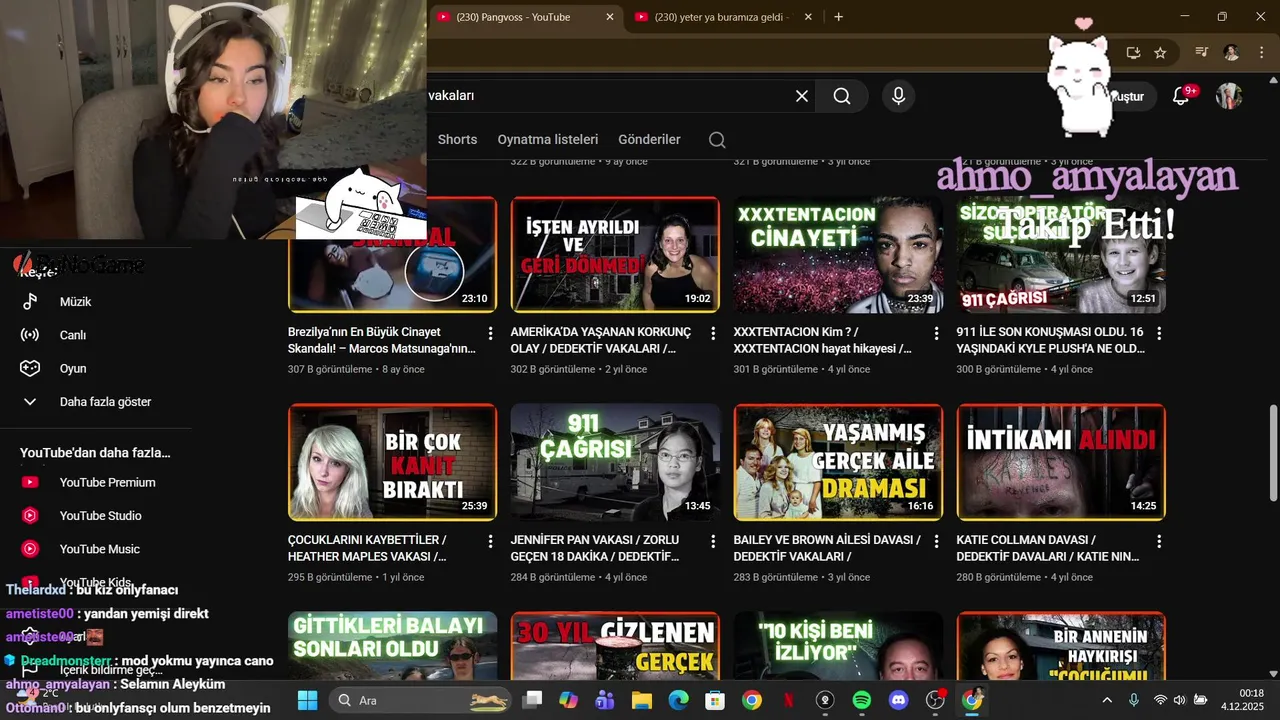Open more options for KATIE COLLMAN DAVASI video
The height and width of the screenshot is (720, 1280).
tap(1159, 541)
